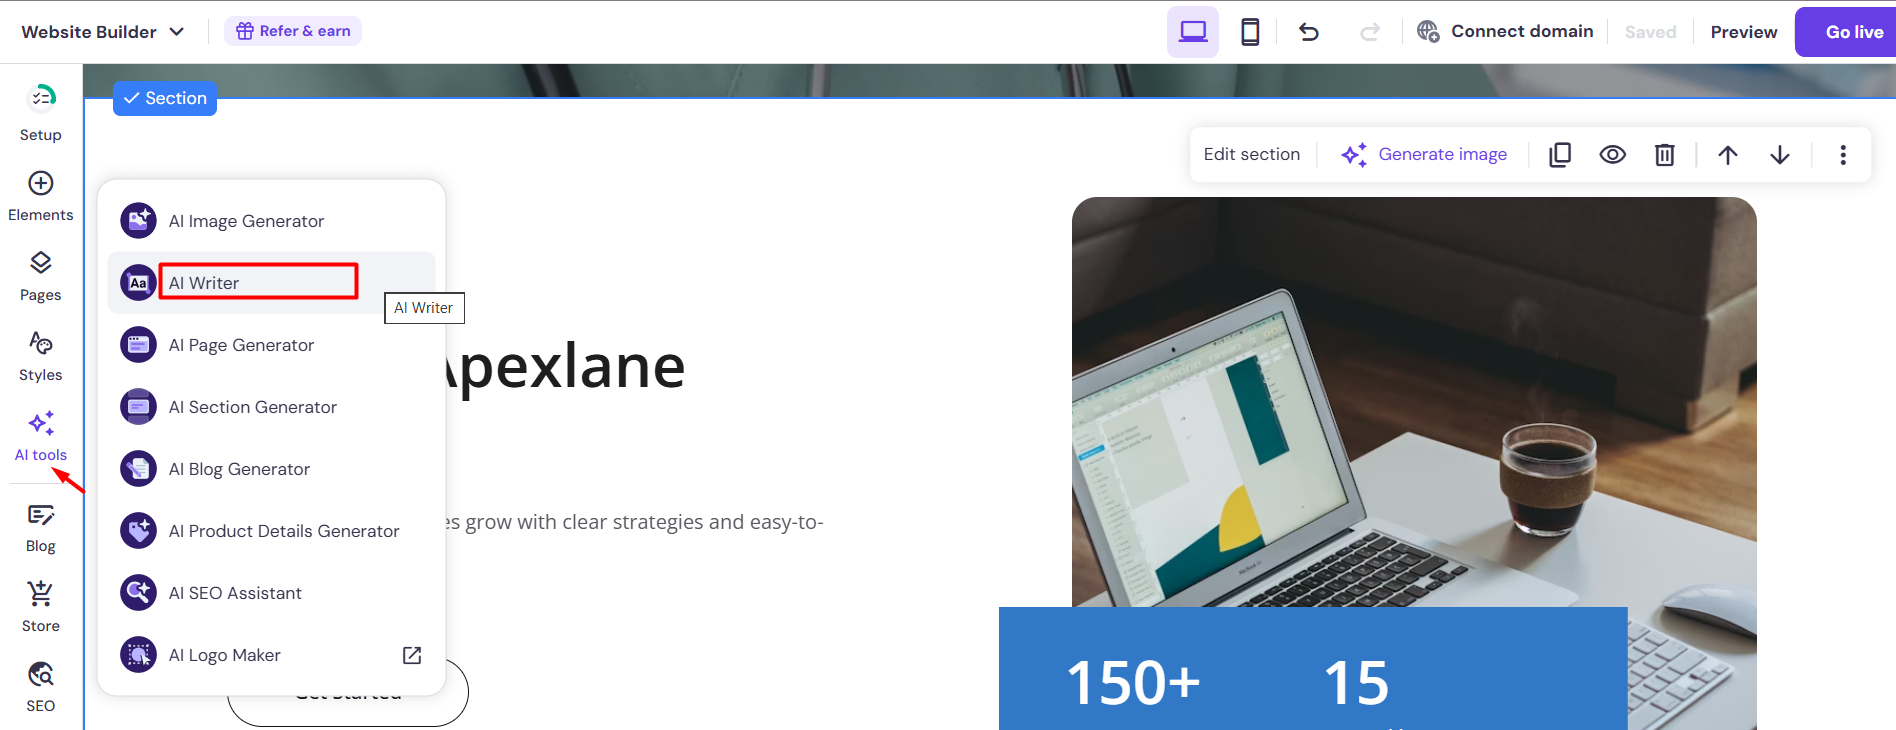Viewport: 1896px width, 730px height.
Task: Click the AI Writer round Aa icon
Action: click(x=138, y=283)
